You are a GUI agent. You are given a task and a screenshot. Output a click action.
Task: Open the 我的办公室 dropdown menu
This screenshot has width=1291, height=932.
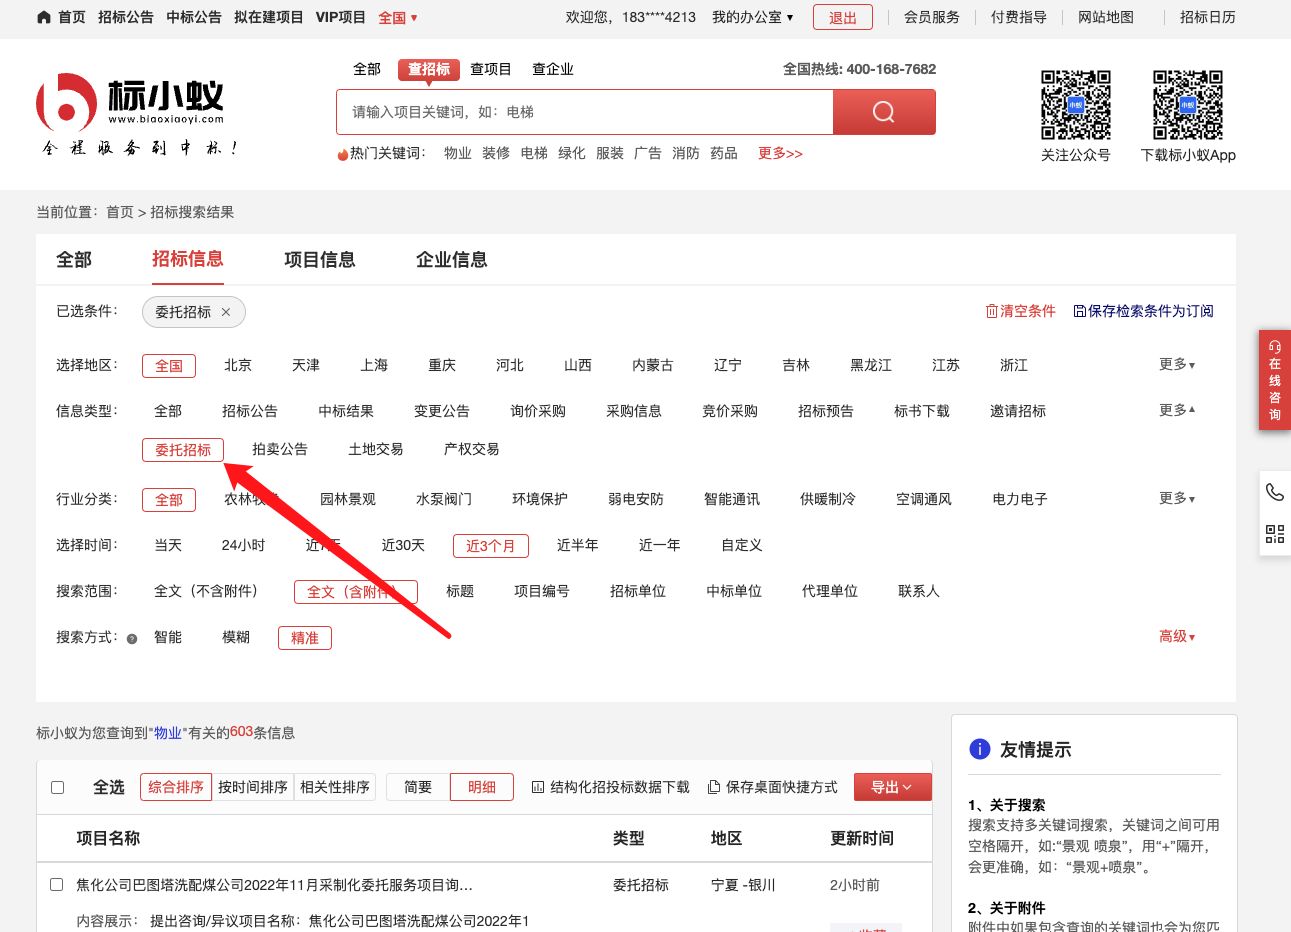click(x=752, y=17)
